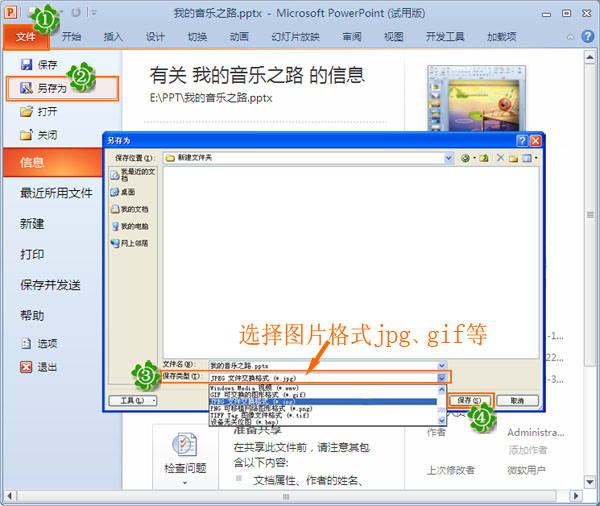Click the 检查问题 check for issues button
This screenshot has width=600, height=506.
(184, 453)
